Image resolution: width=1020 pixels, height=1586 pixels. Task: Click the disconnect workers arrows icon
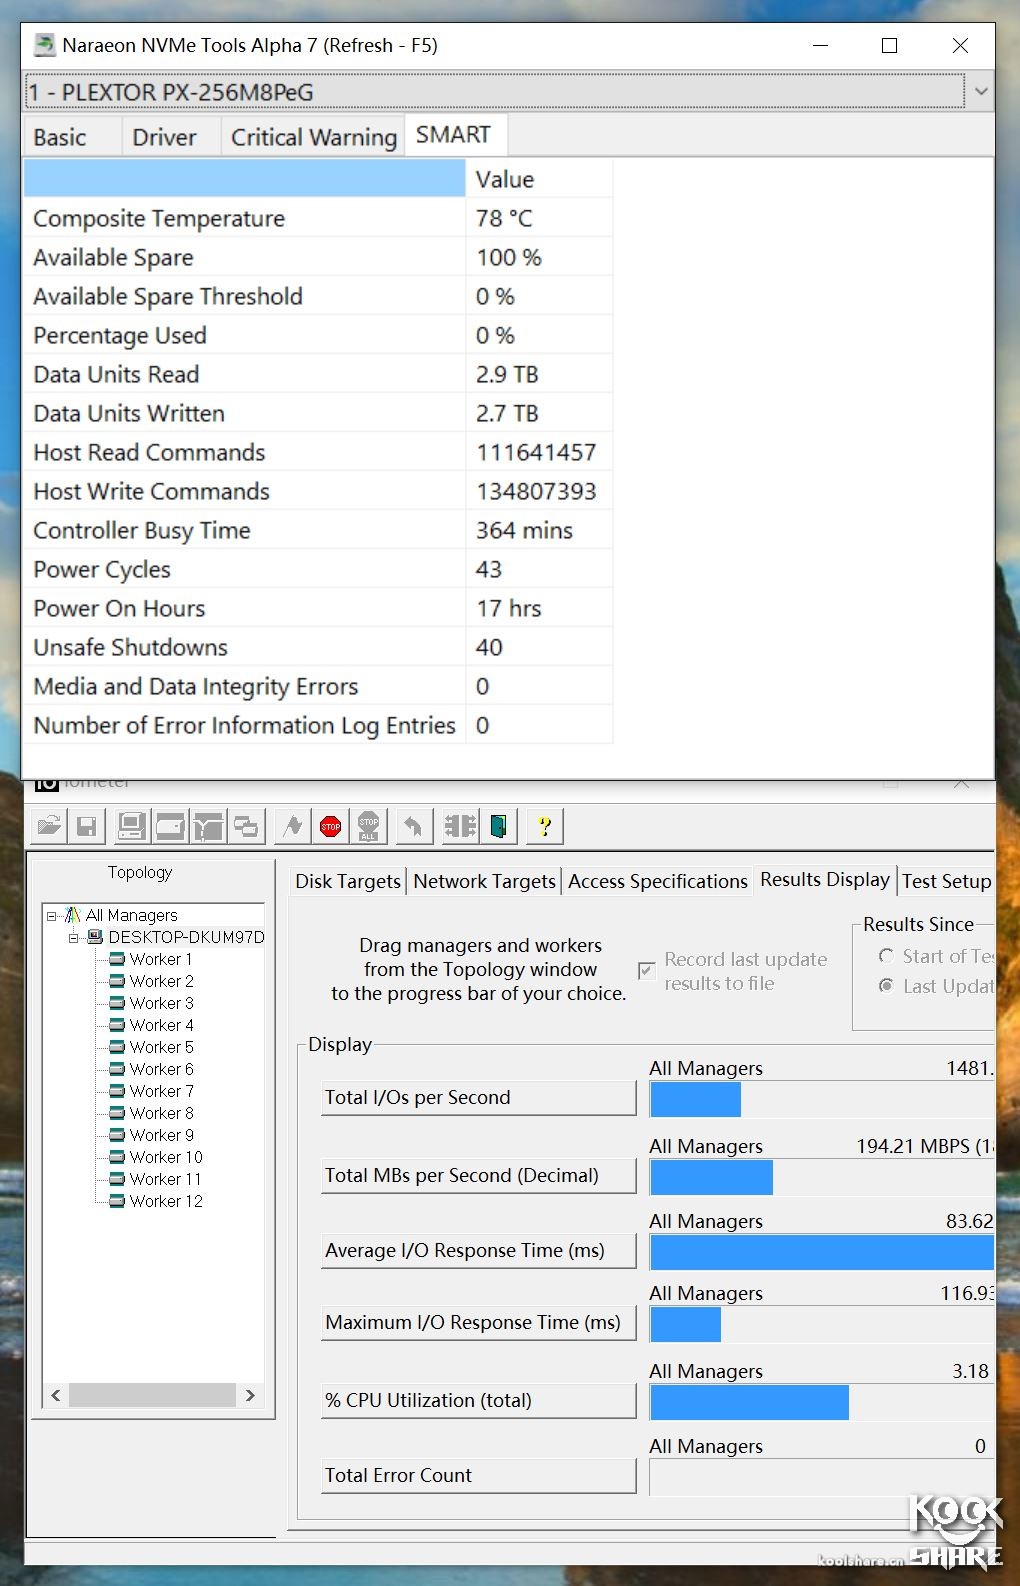coord(460,826)
